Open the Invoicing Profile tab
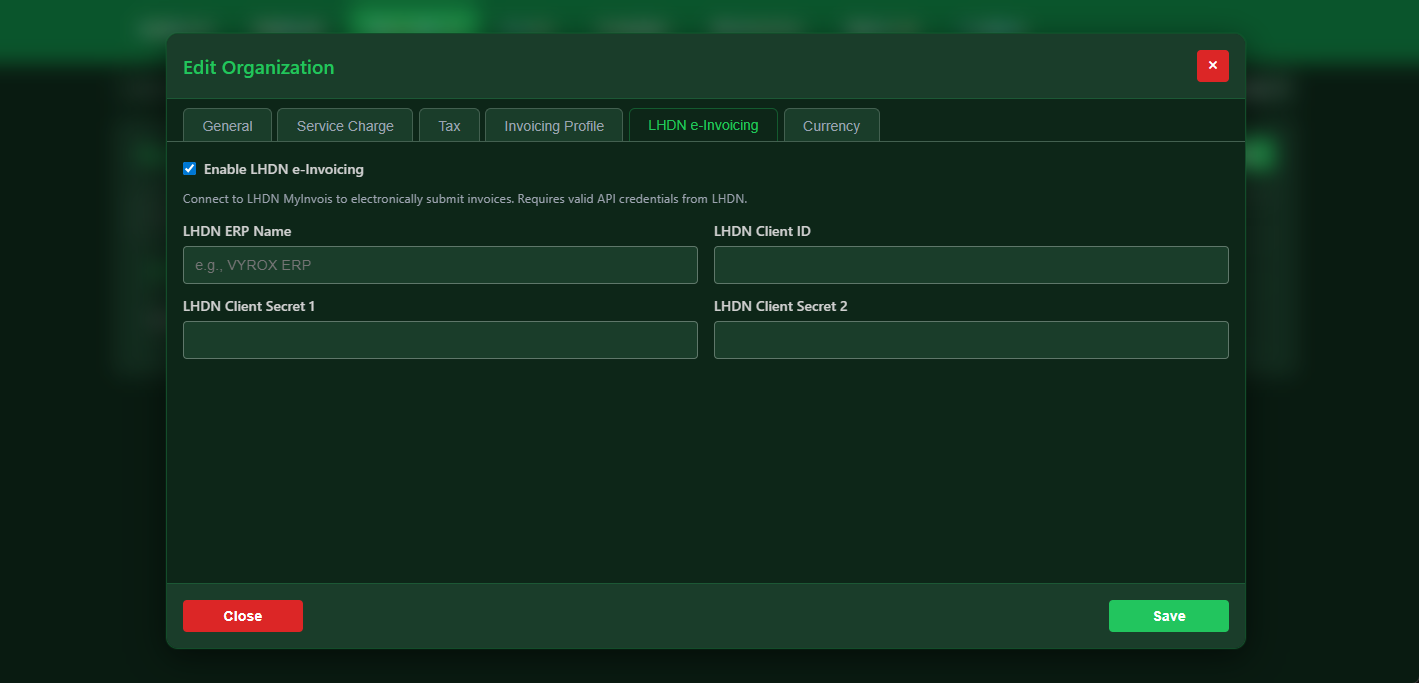The image size is (1419, 683). 553,125
